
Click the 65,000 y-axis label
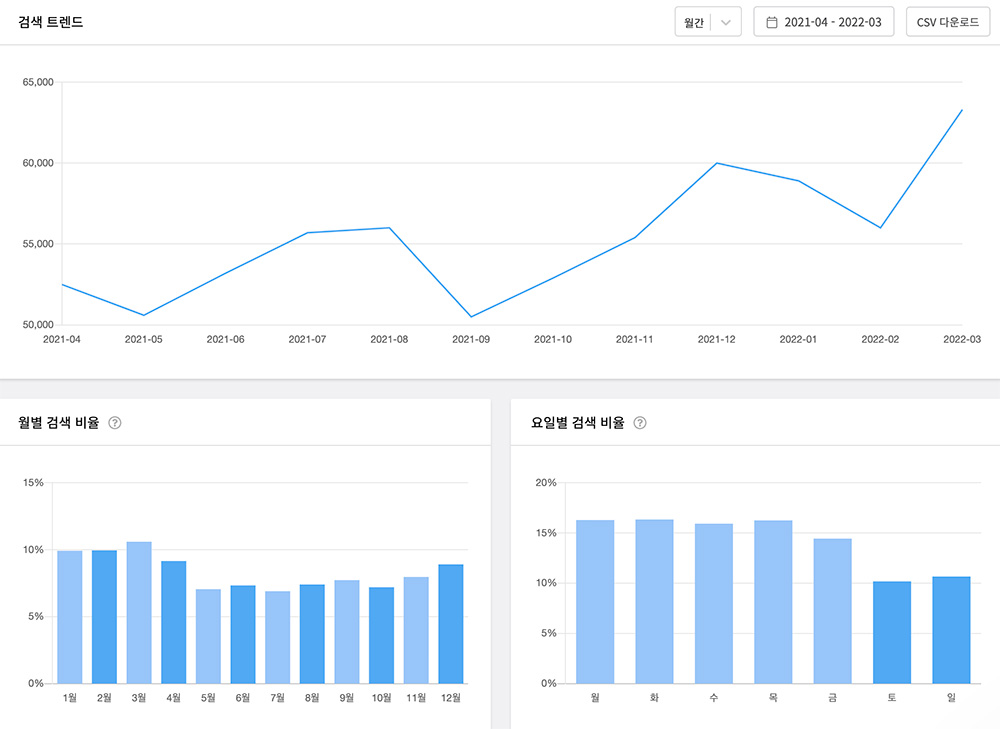[x=38, y=82]
